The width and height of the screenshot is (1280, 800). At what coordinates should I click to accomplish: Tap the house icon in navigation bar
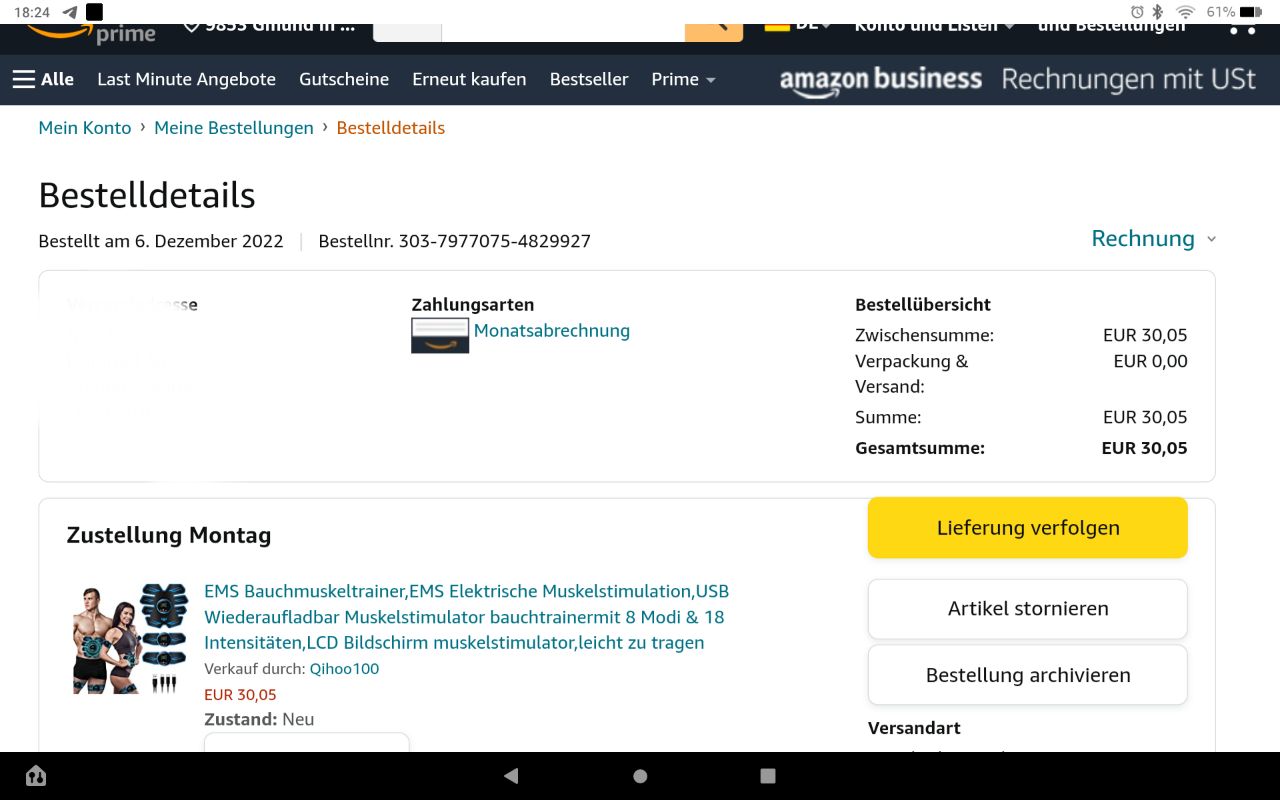[x=36, y=776]
